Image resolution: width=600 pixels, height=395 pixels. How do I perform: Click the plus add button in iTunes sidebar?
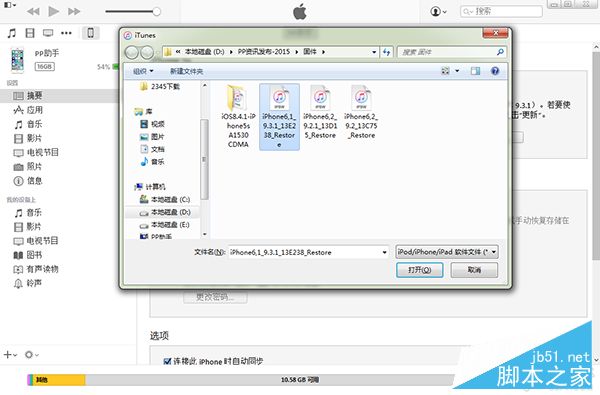click(x=10, y=355)
